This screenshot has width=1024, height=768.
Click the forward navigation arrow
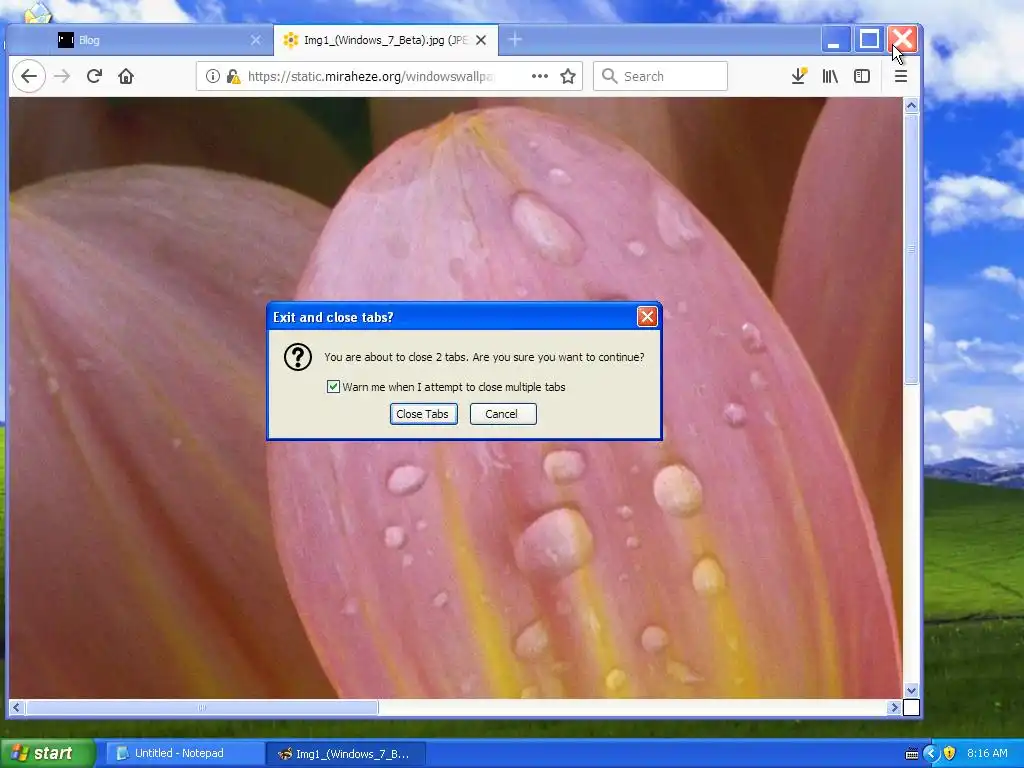62,76
